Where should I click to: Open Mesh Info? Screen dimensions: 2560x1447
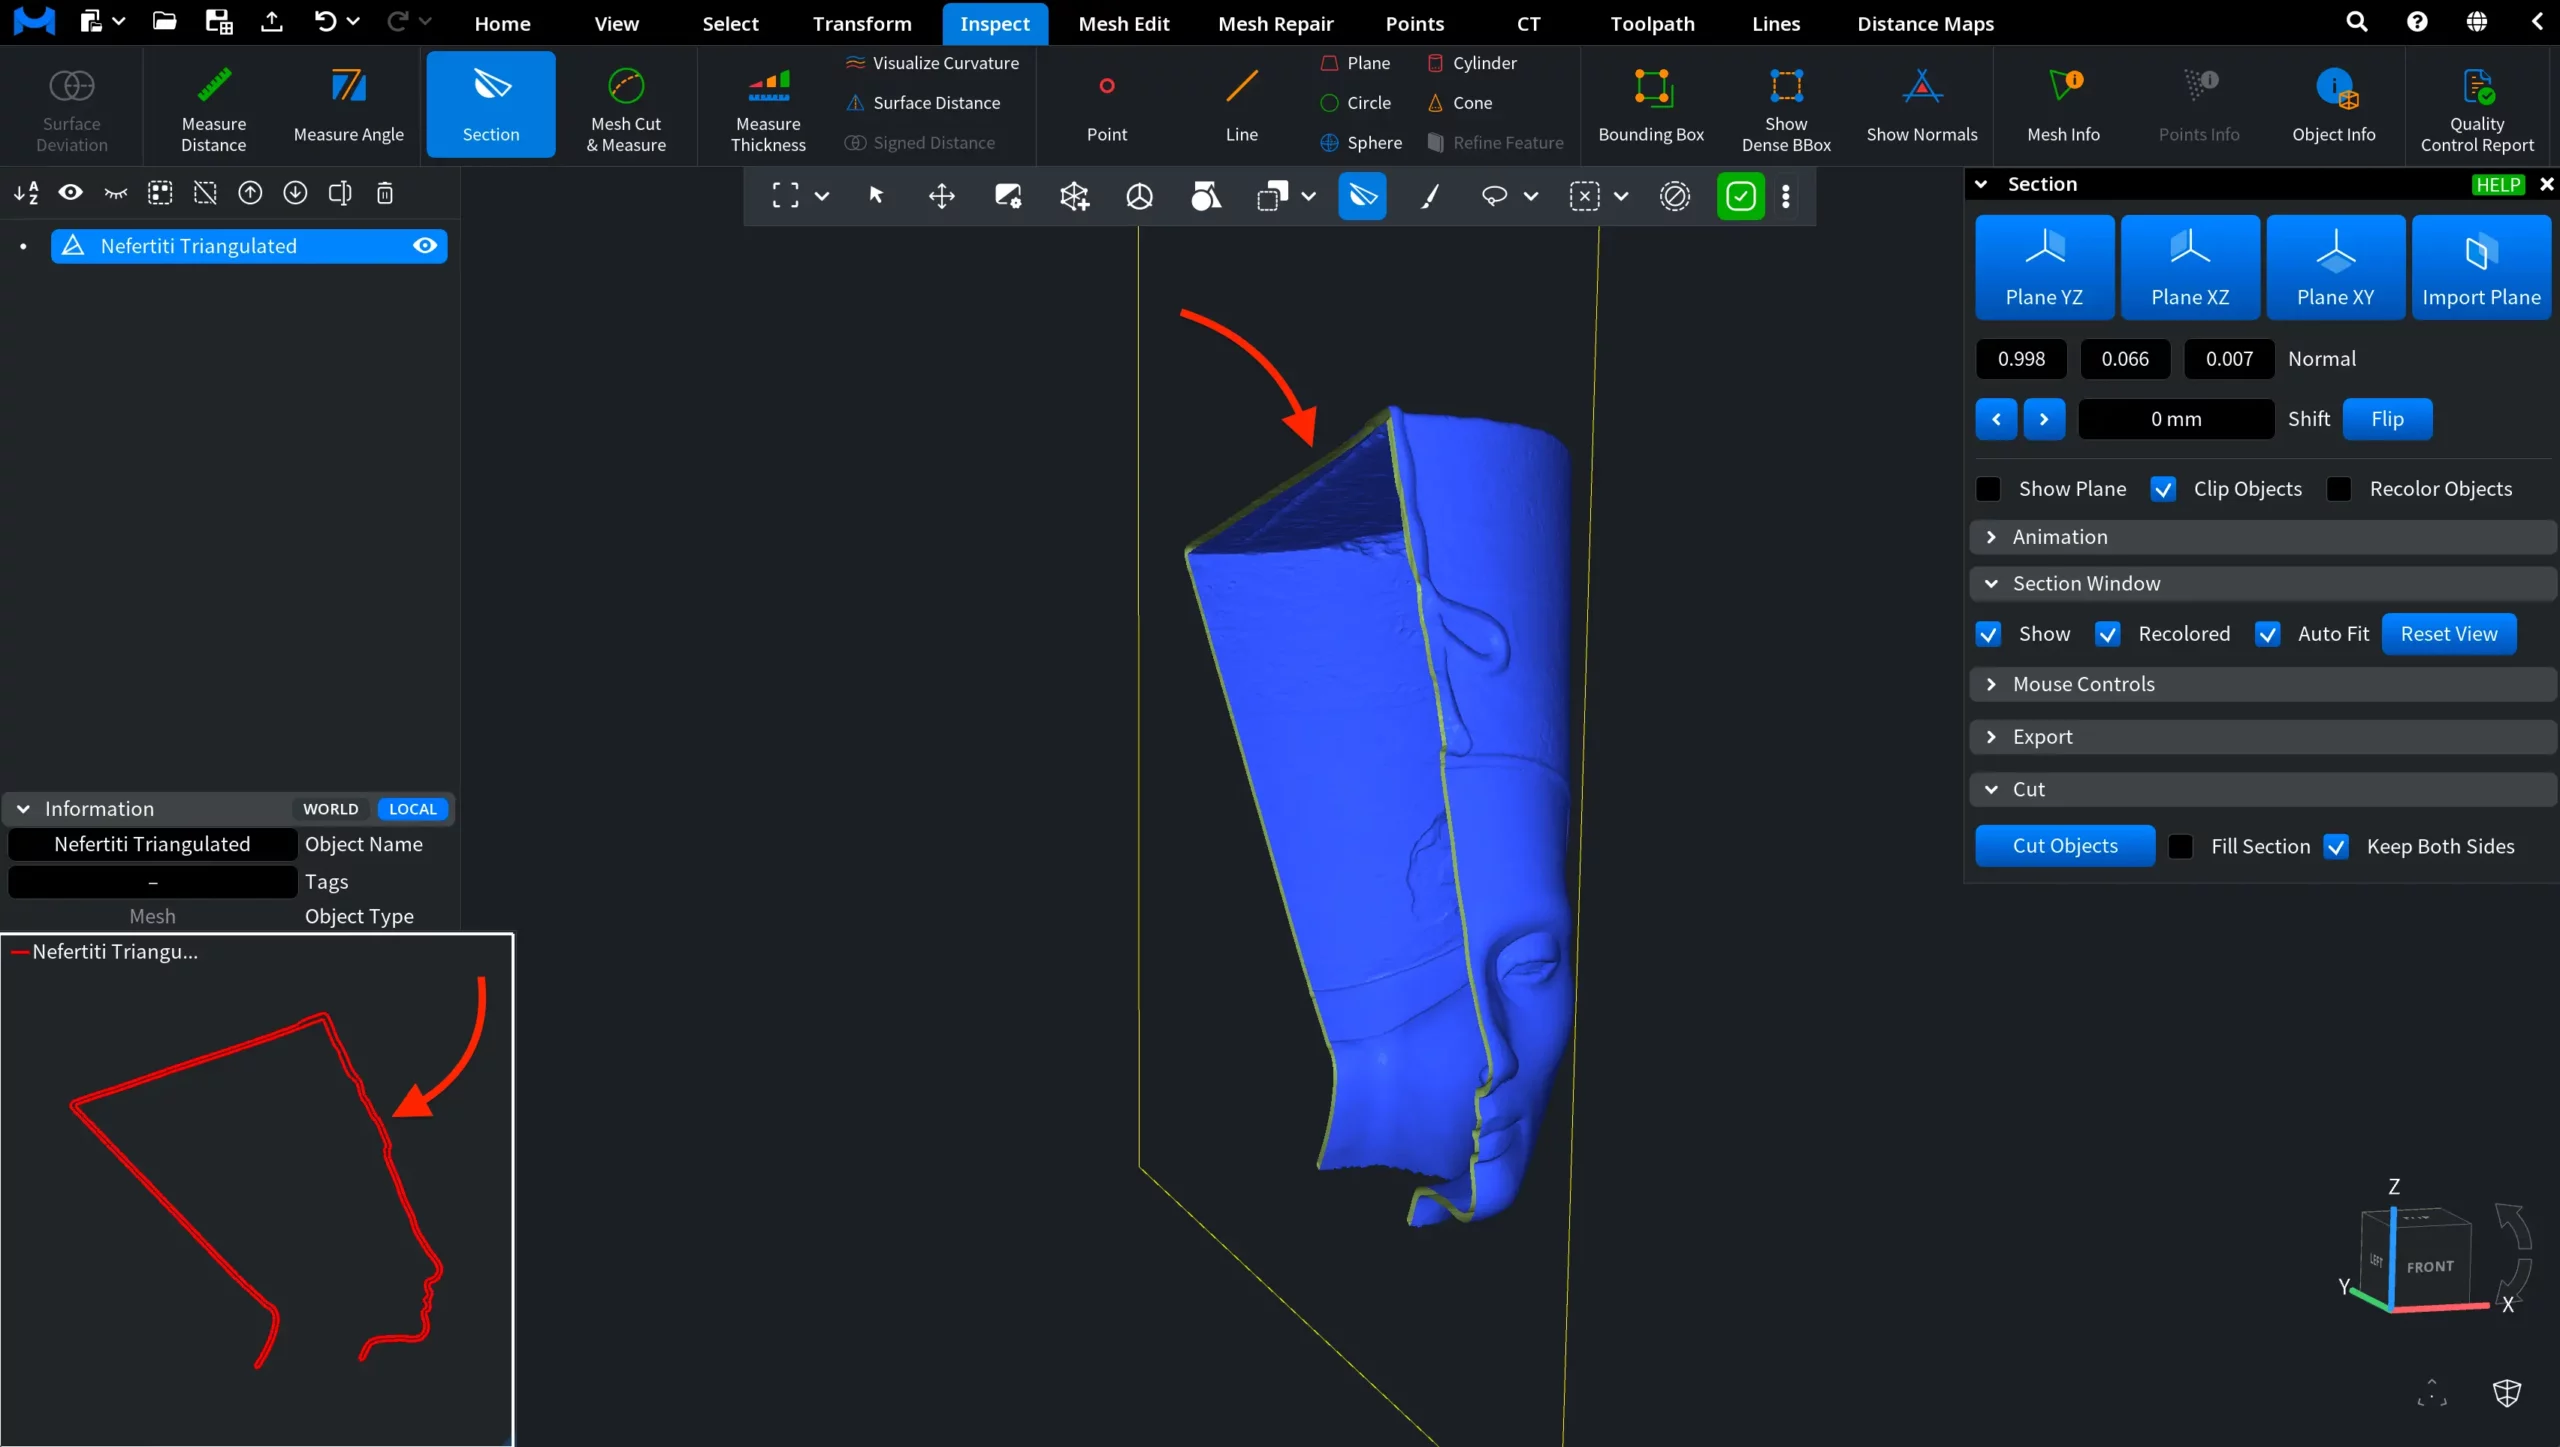(2063, 105)
